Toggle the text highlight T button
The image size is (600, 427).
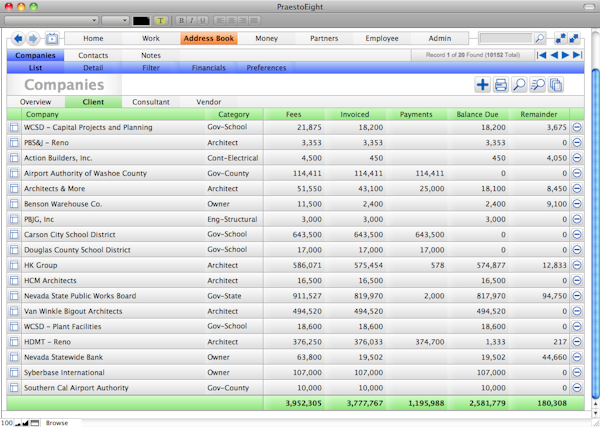[x=161, y=20]
